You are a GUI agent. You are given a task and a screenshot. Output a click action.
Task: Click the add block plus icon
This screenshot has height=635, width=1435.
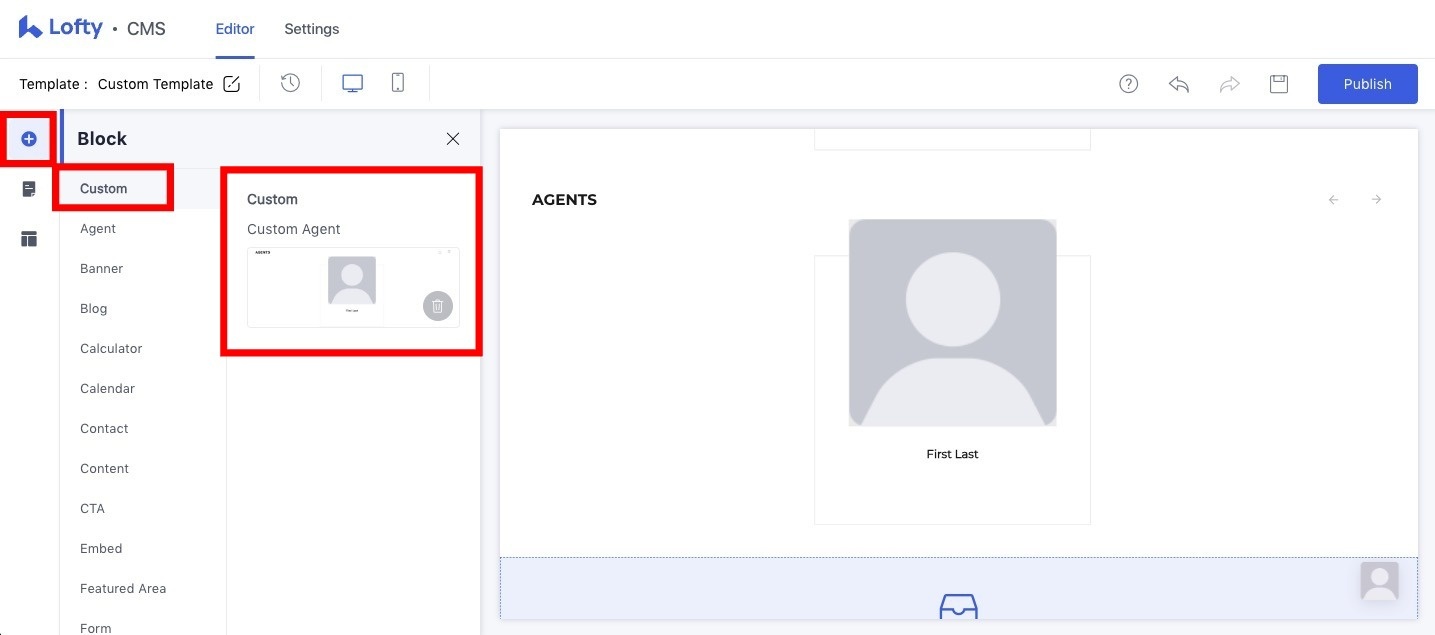click(29, 139)
